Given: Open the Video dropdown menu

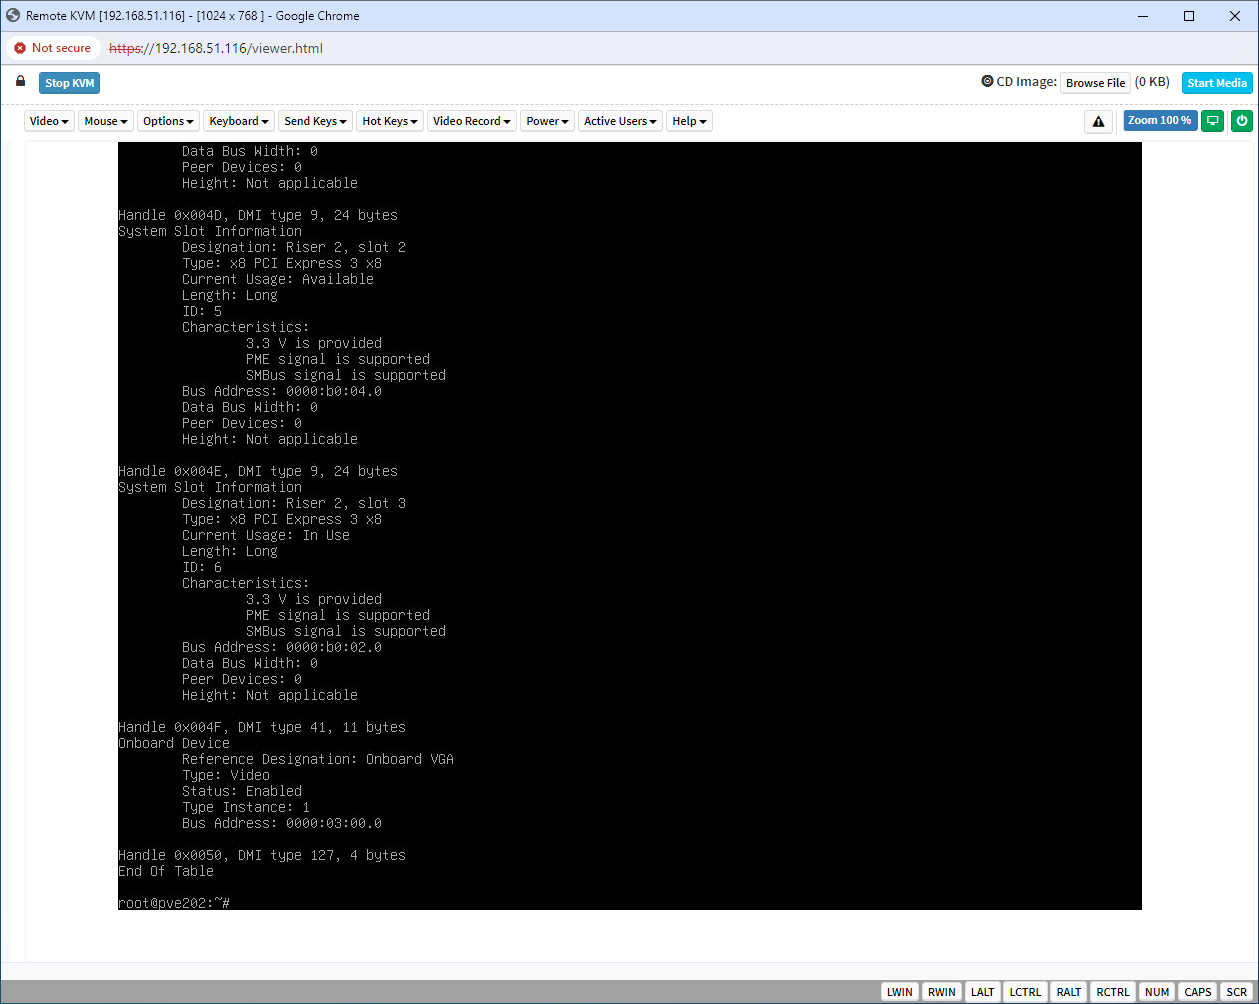Looking at the screenshot, I should pyautogui.click(x=49, y=121).
